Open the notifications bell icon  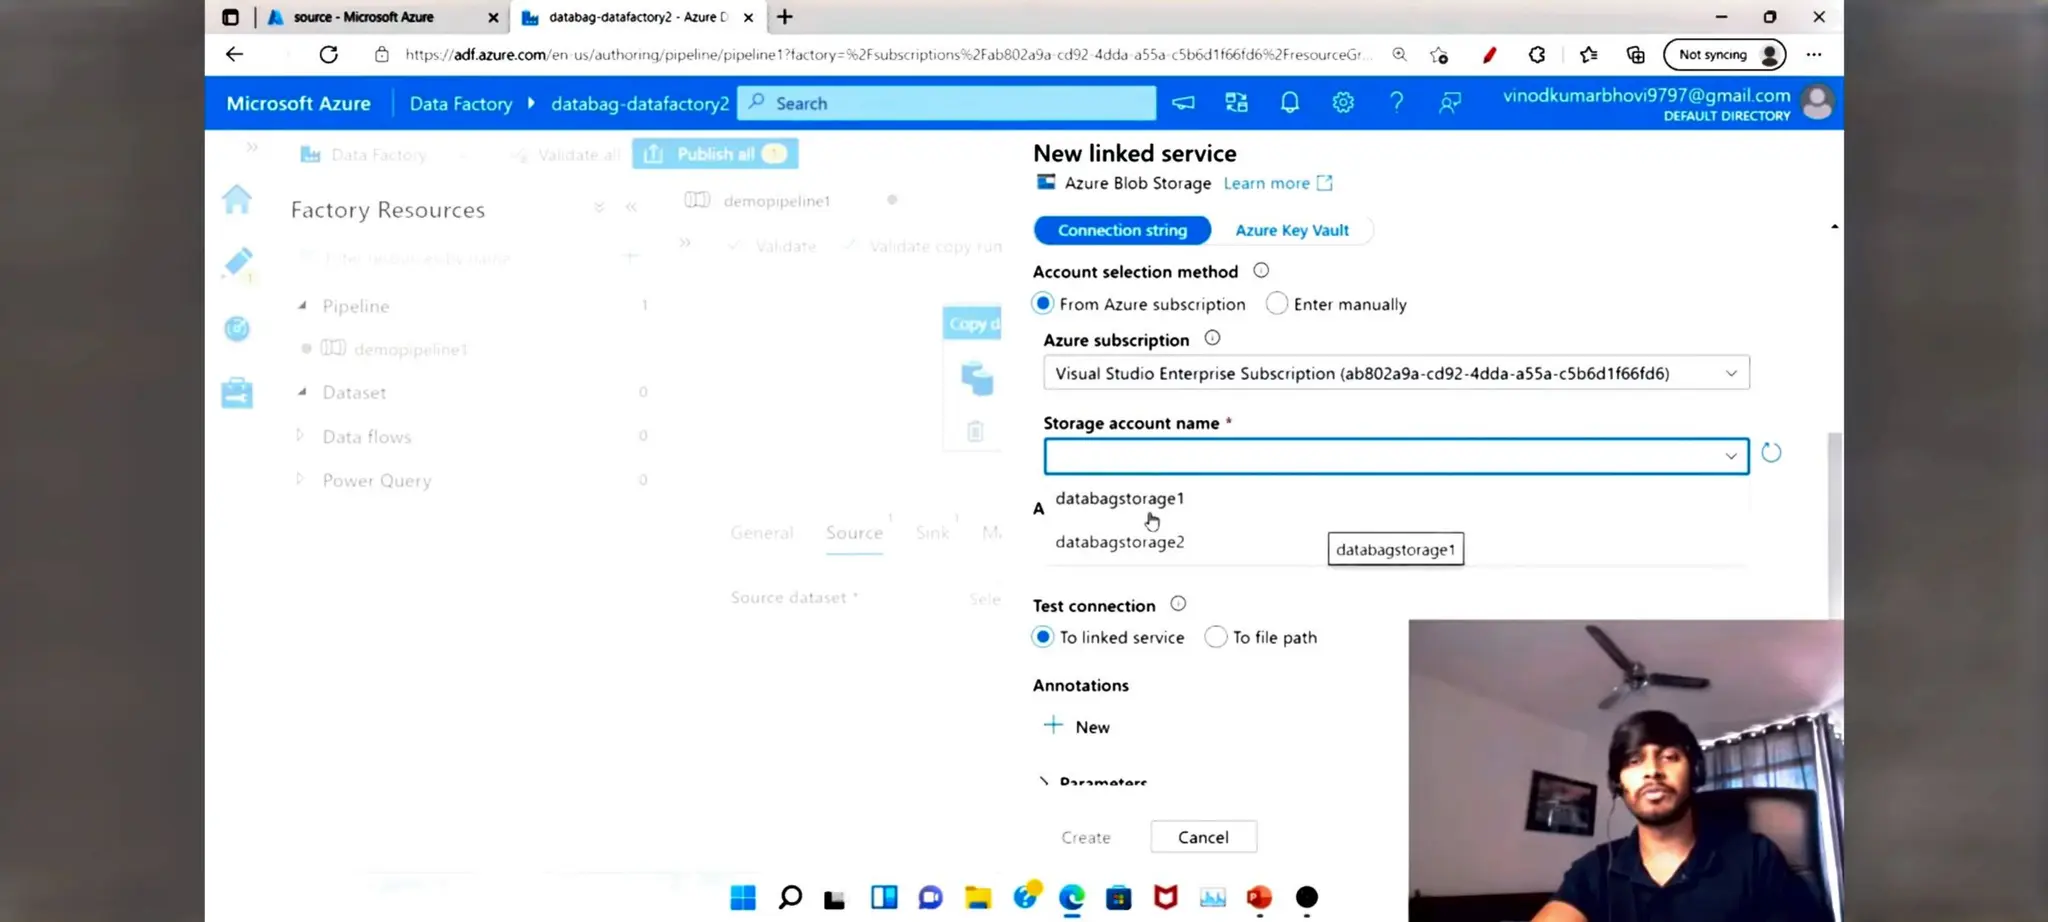1290,103
